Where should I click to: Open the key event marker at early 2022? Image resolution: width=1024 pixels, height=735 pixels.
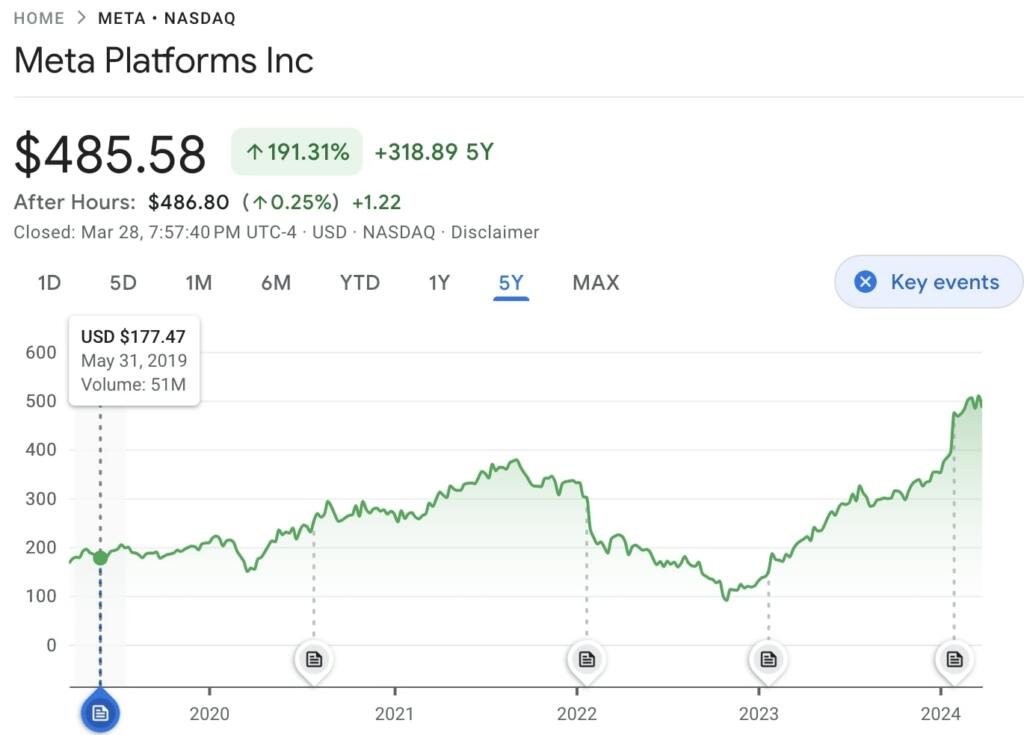click(x=587, y=659)
